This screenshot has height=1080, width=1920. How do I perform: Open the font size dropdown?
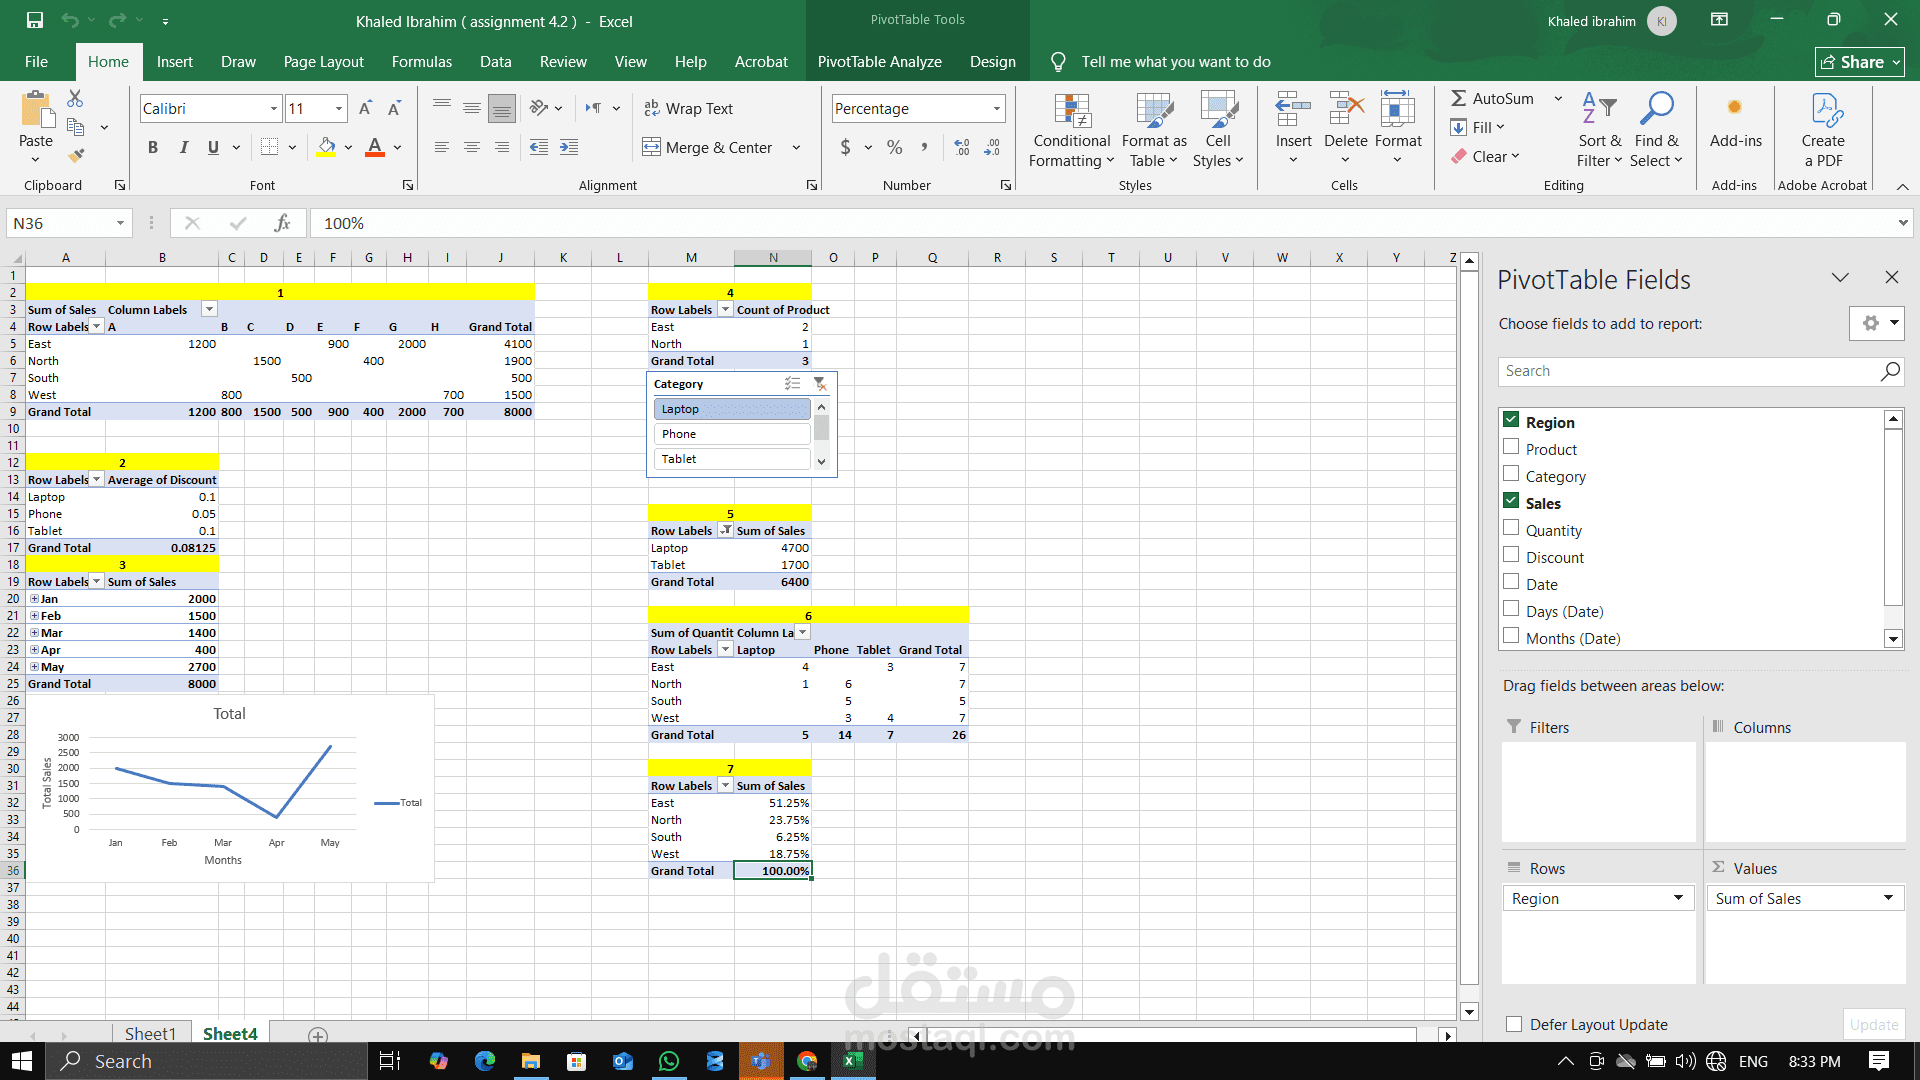click(339, 108)
